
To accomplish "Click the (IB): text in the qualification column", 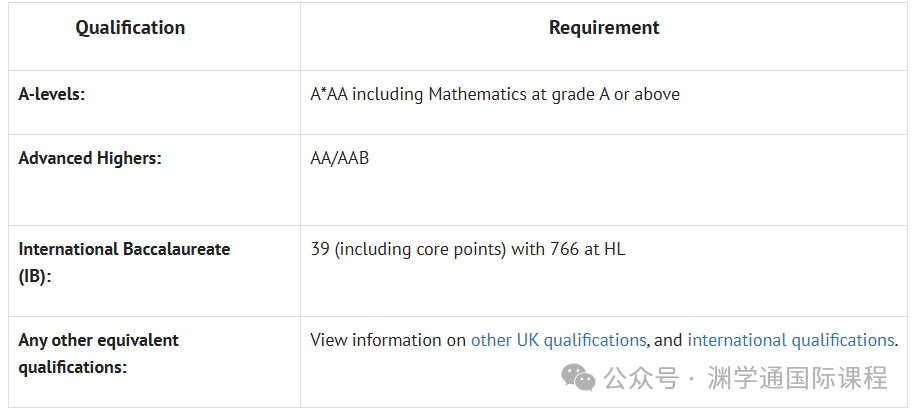I will coord(35,276).
